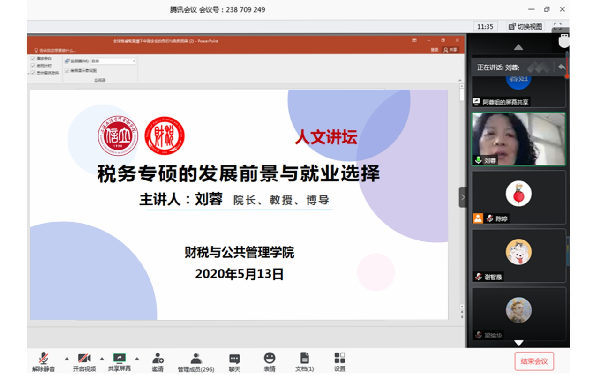600x375 pixels.
Task: Click the slide date 2020年5月13日
Action: tap(239, 274)
